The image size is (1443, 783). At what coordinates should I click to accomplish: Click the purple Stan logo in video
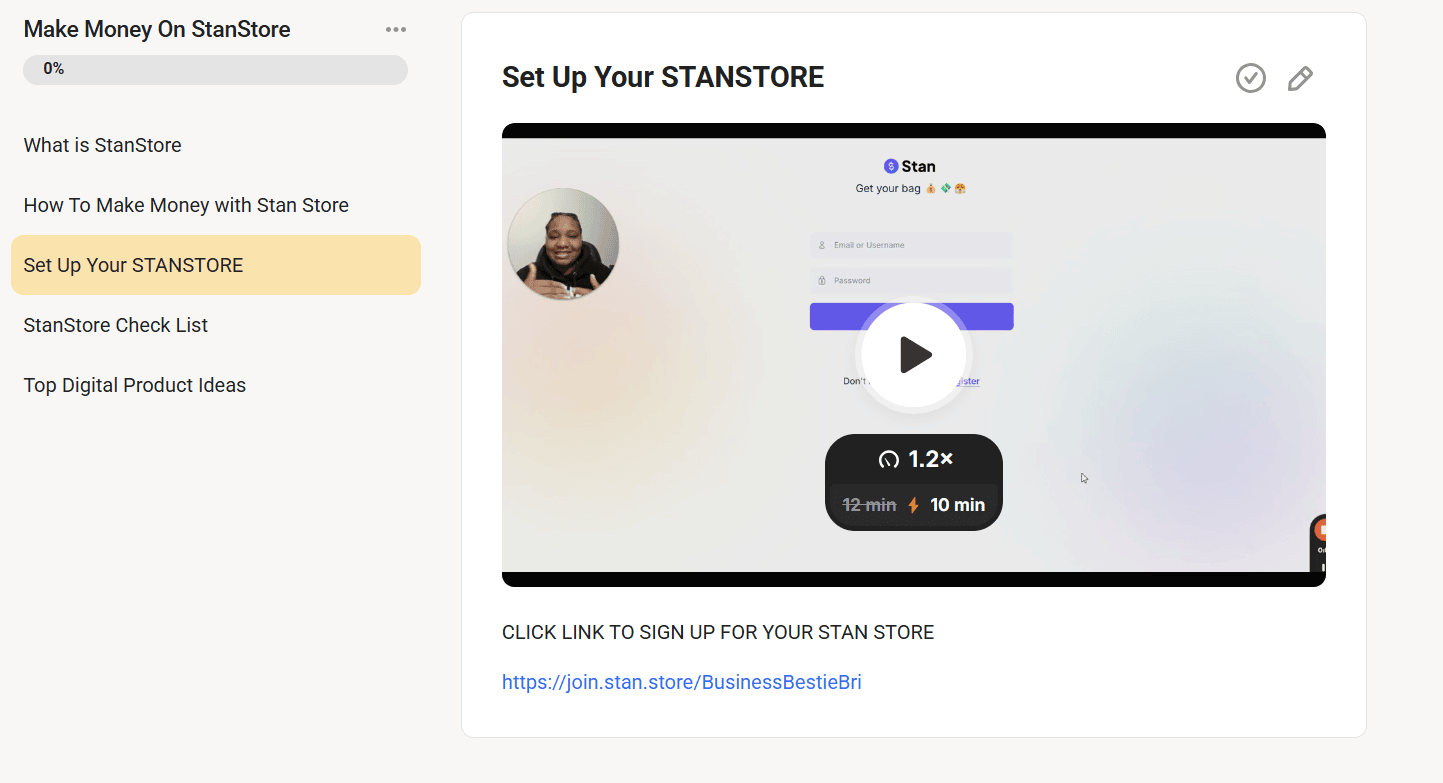coord(891,166)
